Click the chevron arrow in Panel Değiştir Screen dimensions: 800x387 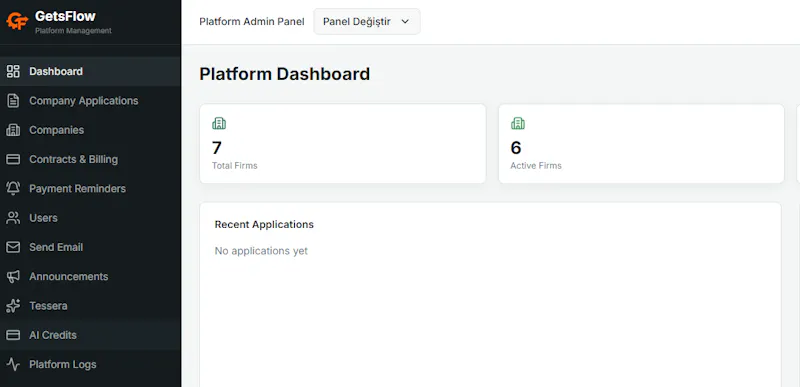pyautogui.click(x=405, y=21)
